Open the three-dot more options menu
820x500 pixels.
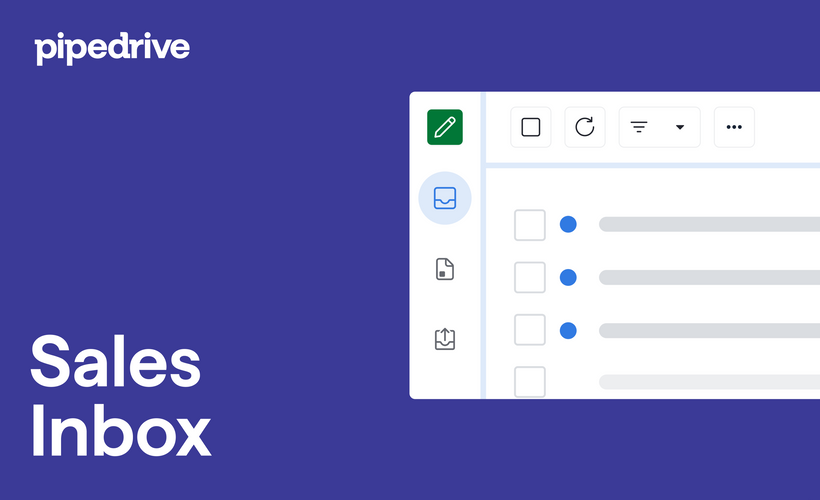tap(734, 127)
